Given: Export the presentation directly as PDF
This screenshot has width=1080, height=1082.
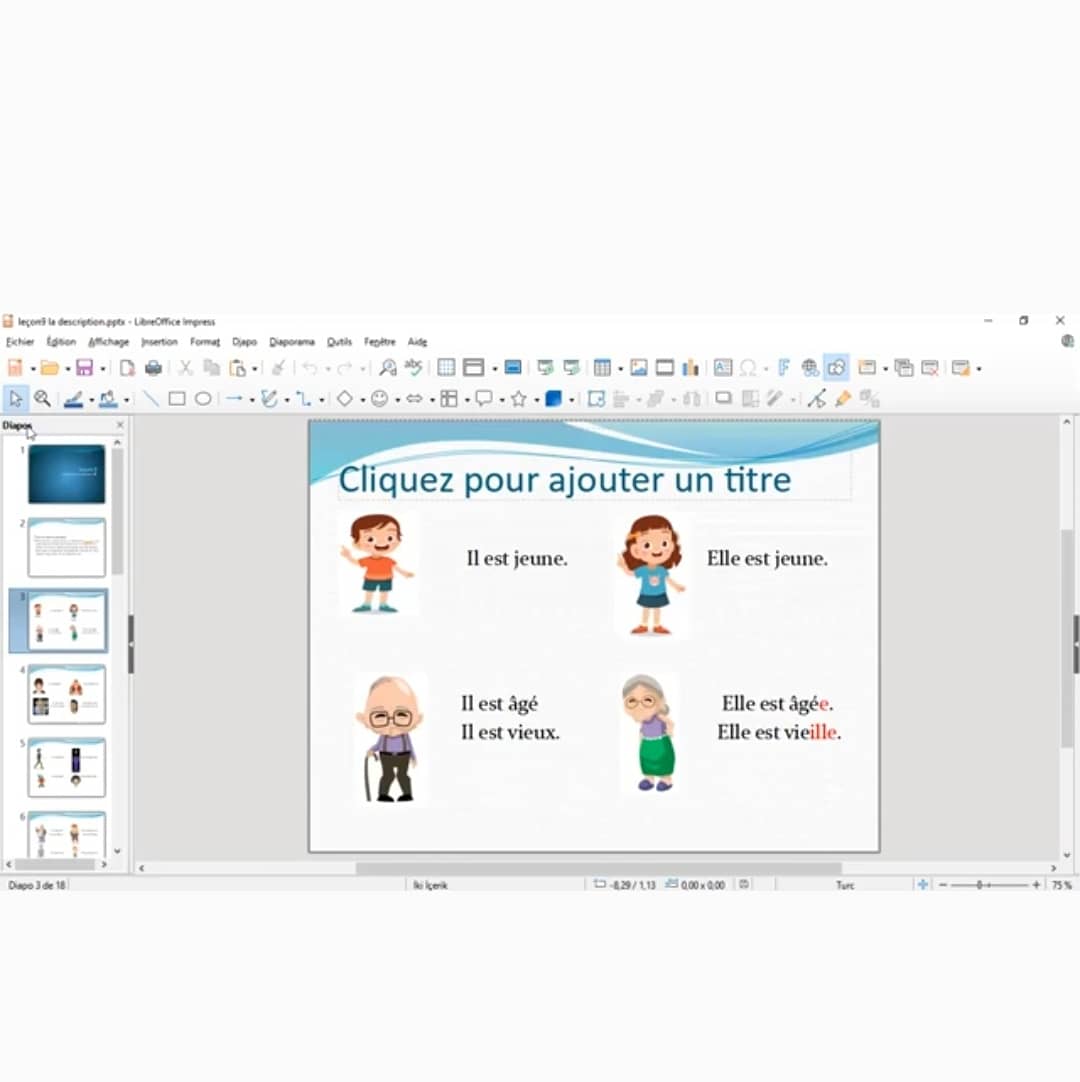Looking at the screenshot, I should point(127,368).
